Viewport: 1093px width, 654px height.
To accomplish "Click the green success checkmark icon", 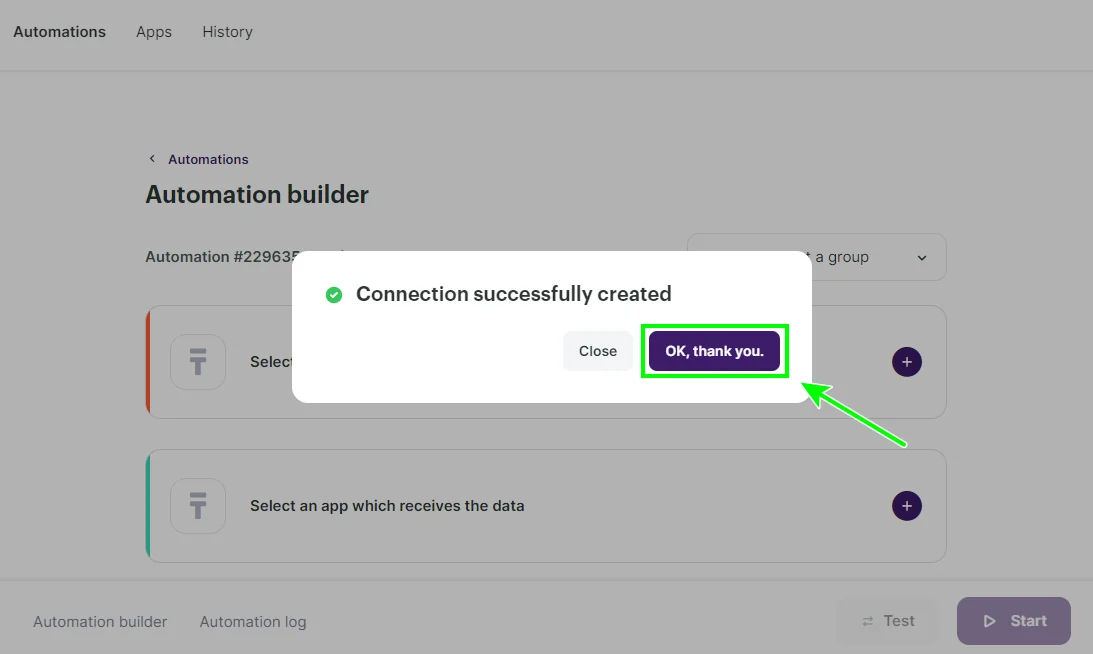I will click(332, 294).
